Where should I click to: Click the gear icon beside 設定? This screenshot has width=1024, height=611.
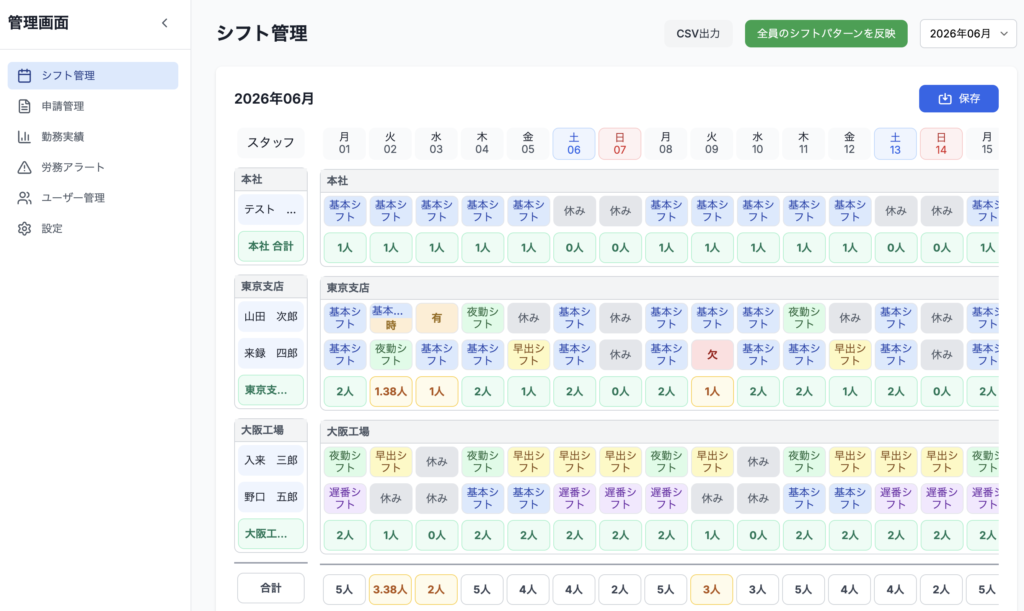(x=24, y=228)
